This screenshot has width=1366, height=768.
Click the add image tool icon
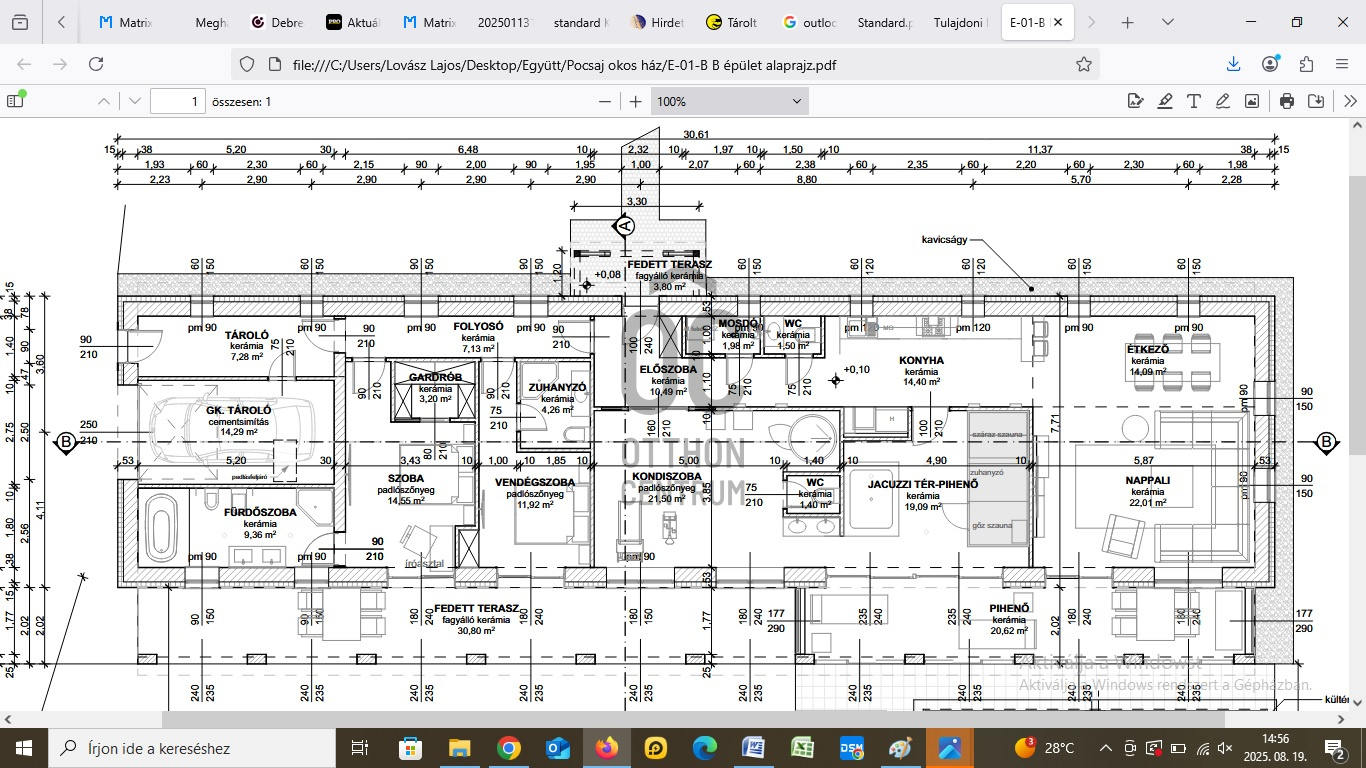pos(1251,101)
